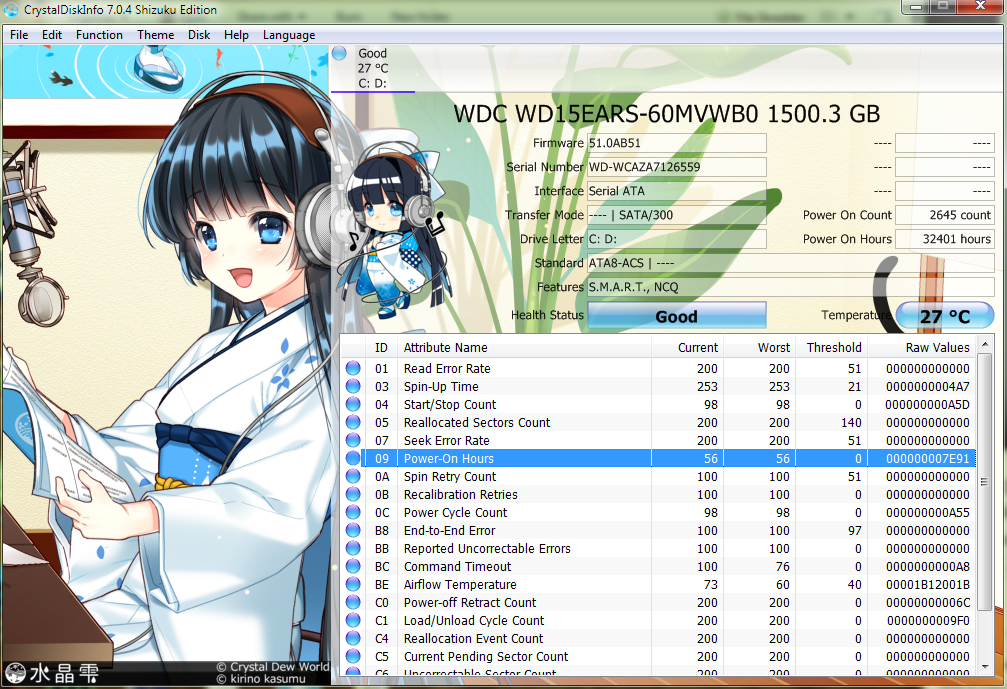Click the Threshold column header
Image resolution: width=1007 pixels, height=689 pixels.
point(832,347)
